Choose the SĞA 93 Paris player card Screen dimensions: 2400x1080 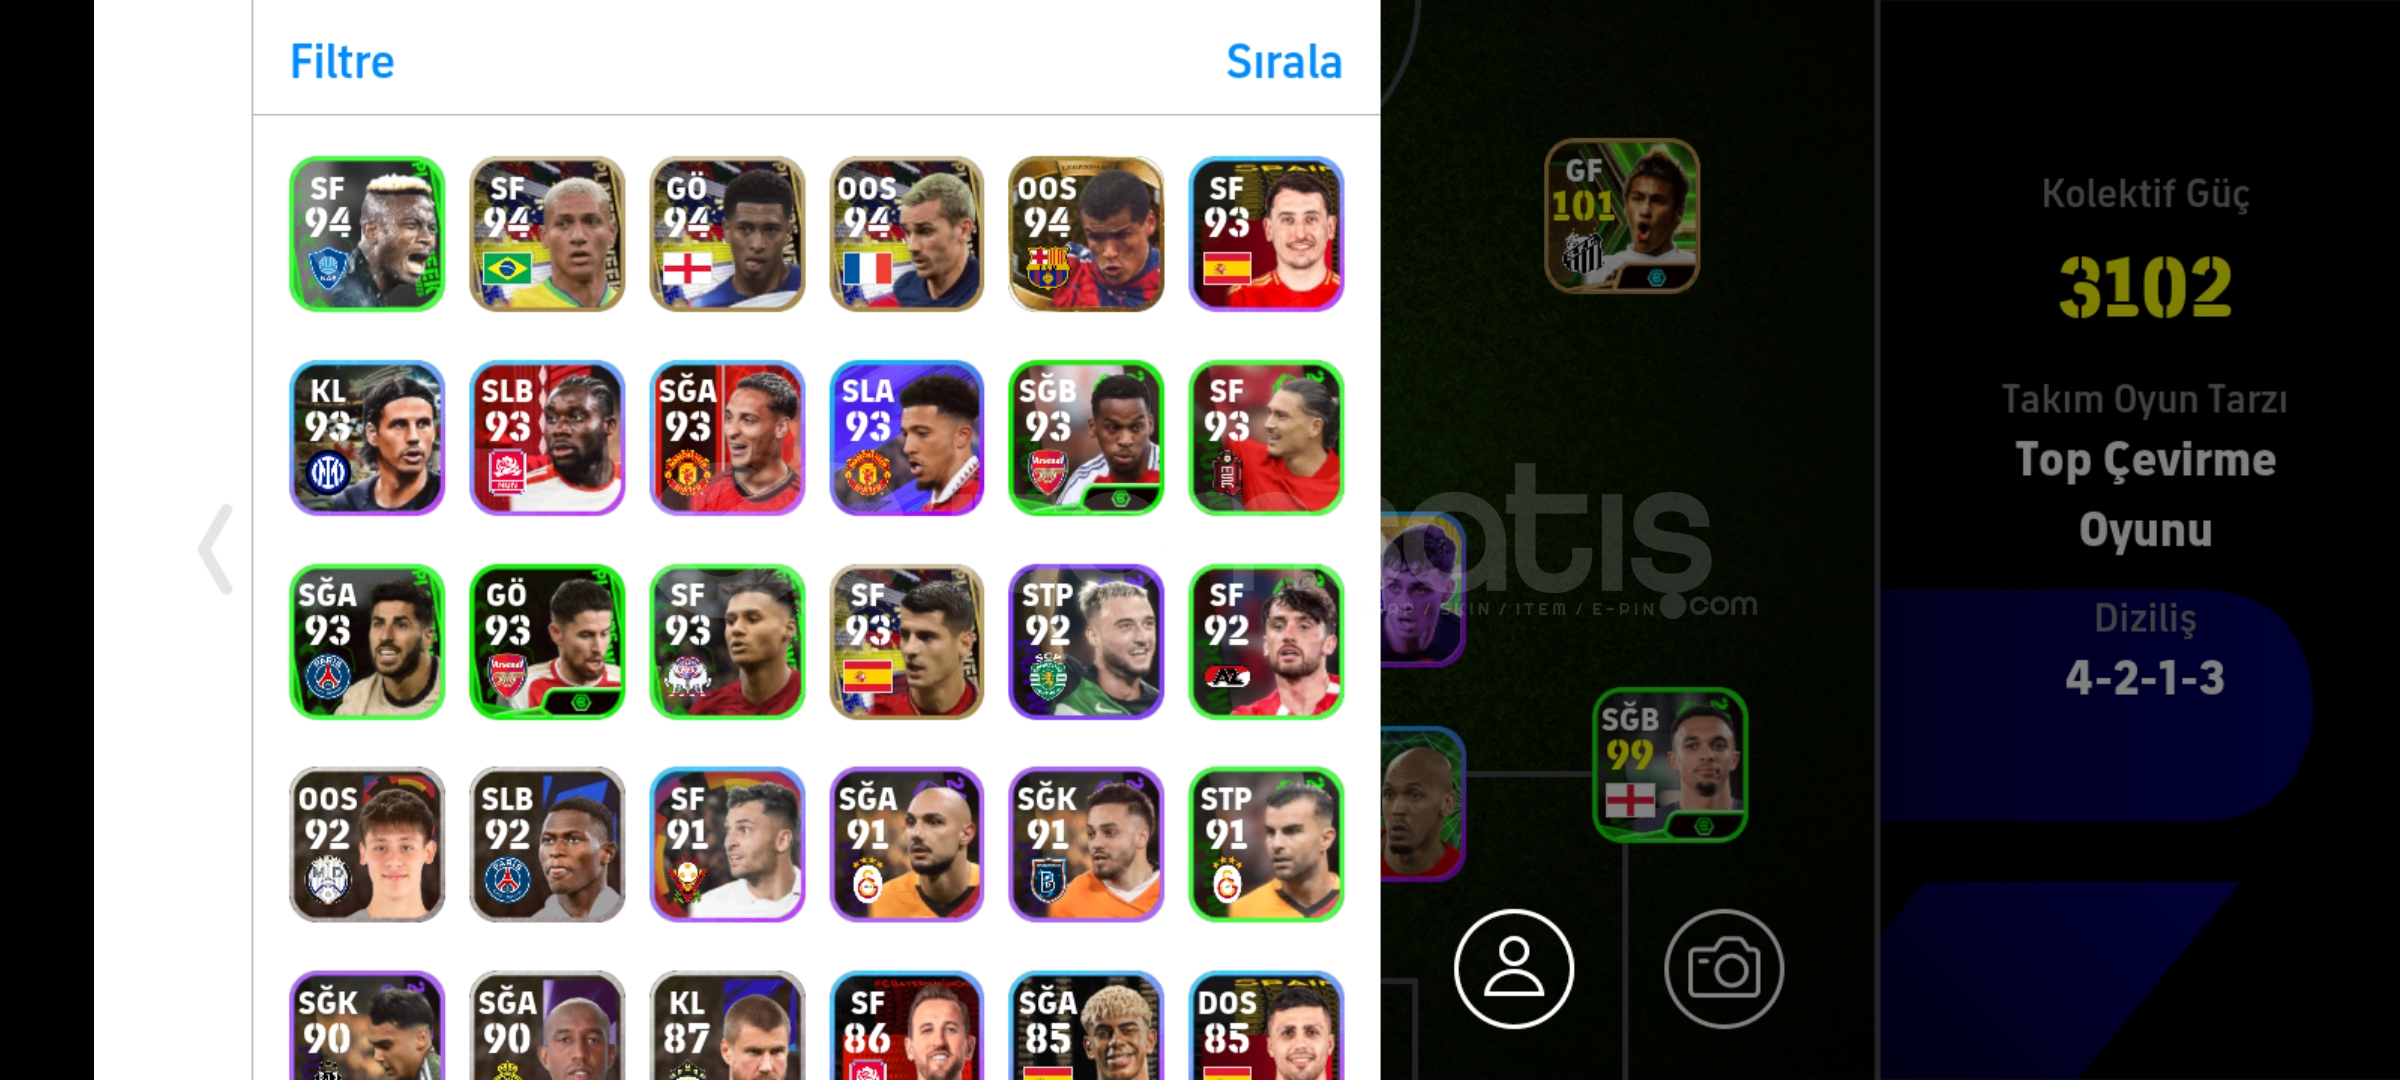pyautogui.click(x=367, y=641)
